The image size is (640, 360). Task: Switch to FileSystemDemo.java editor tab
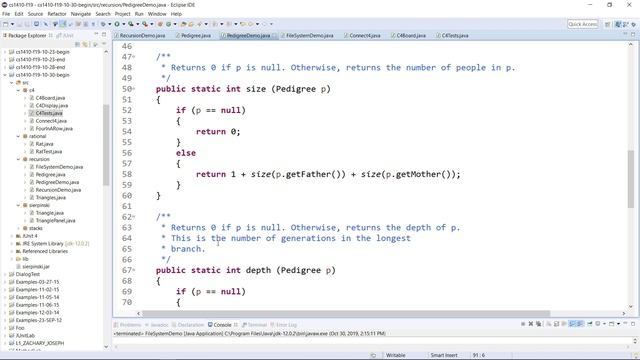[307, 36]
